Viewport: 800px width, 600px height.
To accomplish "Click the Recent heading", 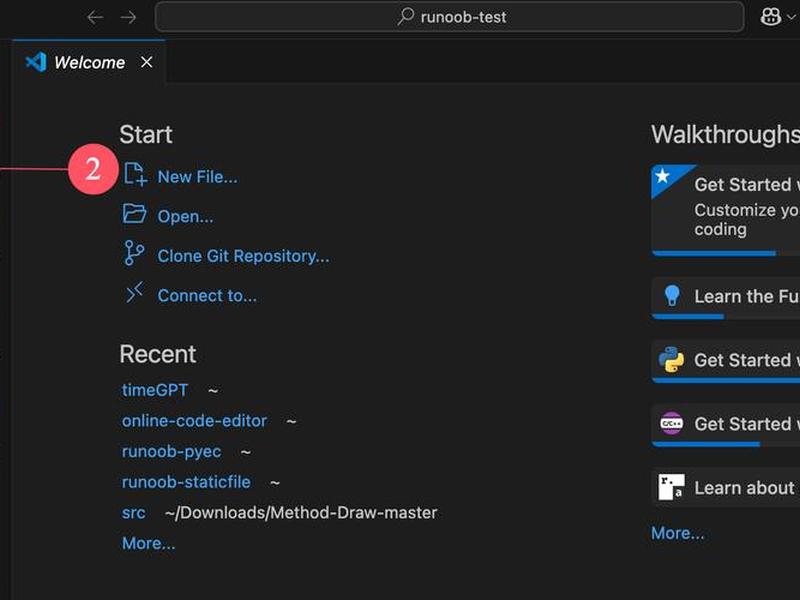I will click(158, 354).
